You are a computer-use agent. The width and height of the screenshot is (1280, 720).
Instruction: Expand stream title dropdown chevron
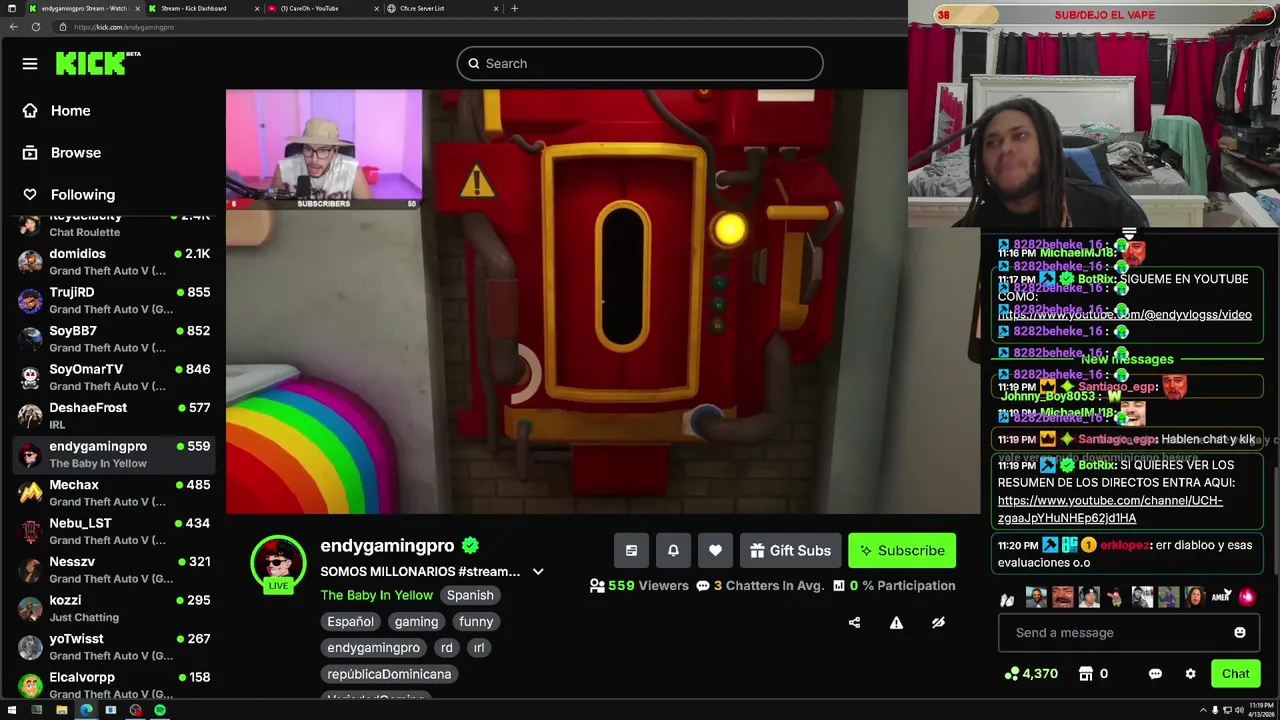pyautogui.click(x=538, y=572)
